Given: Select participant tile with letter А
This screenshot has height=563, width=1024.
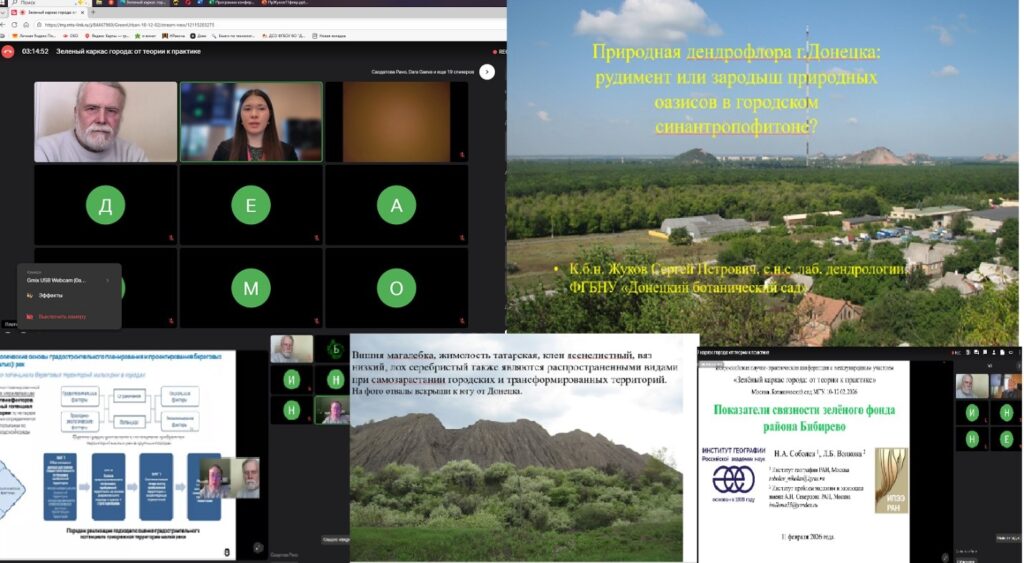Looking at the screenshot, I should click(396, 205).
